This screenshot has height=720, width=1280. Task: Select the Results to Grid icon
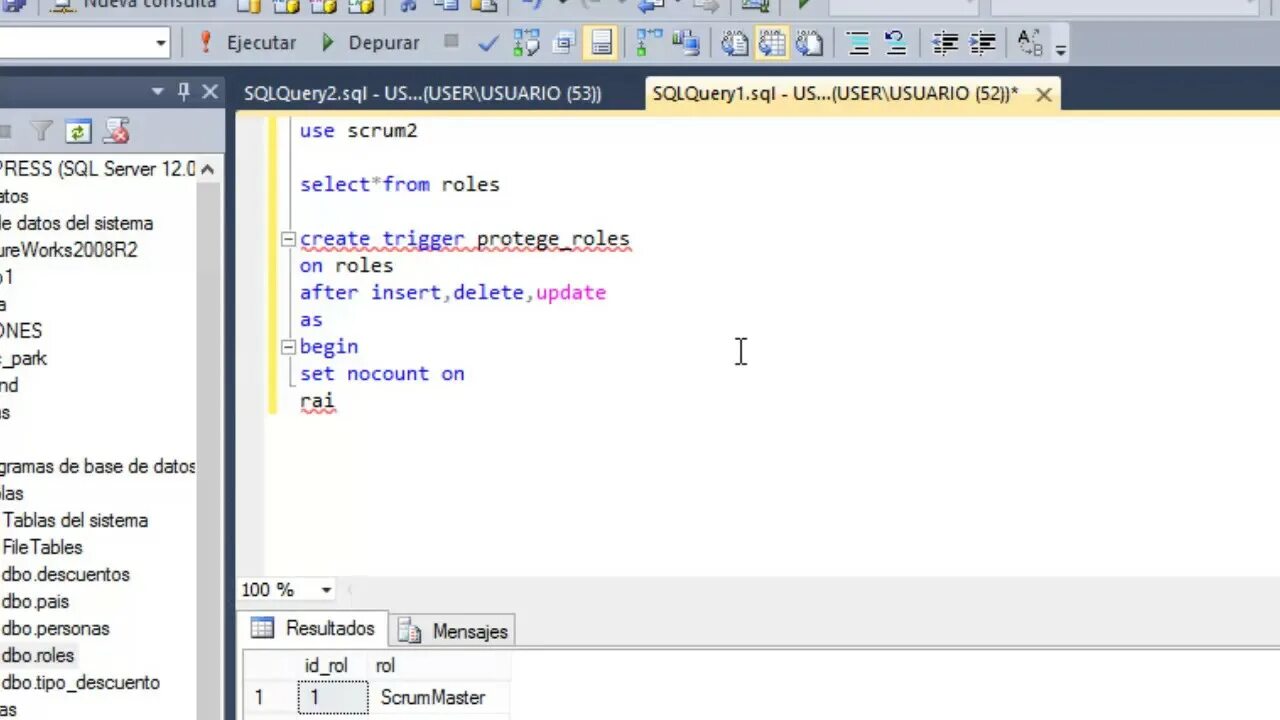click(771, 43)
